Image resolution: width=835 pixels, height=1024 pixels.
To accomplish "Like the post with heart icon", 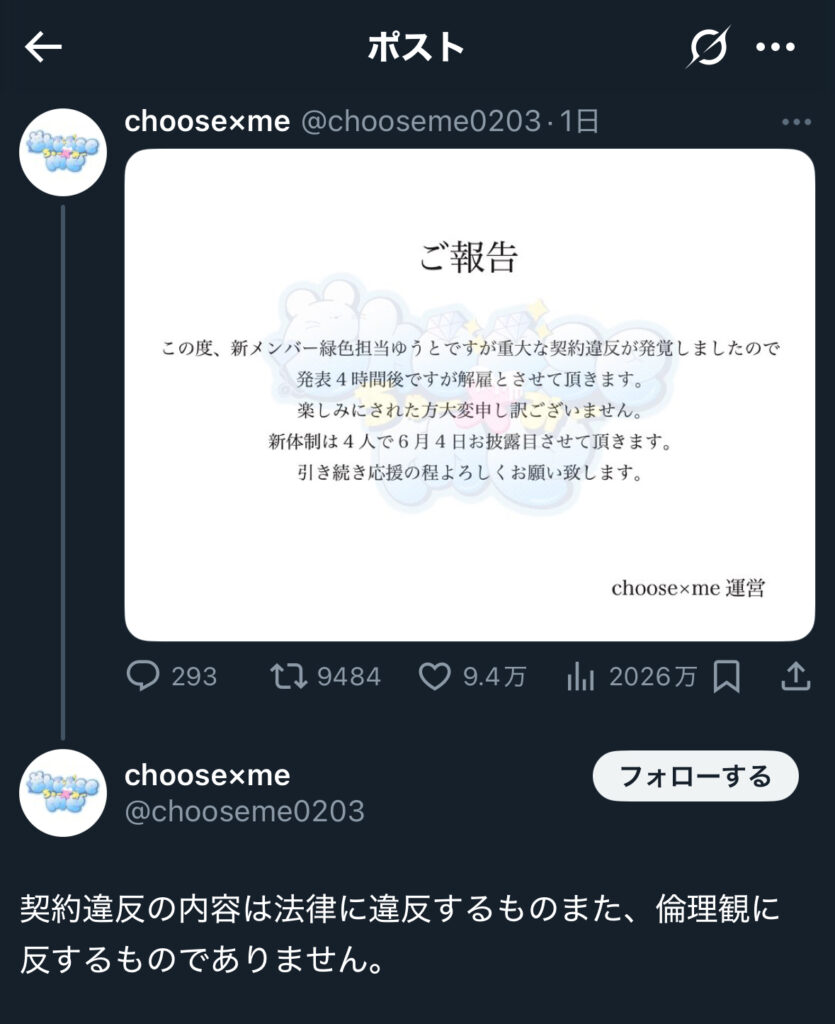I will pos(472,677).
